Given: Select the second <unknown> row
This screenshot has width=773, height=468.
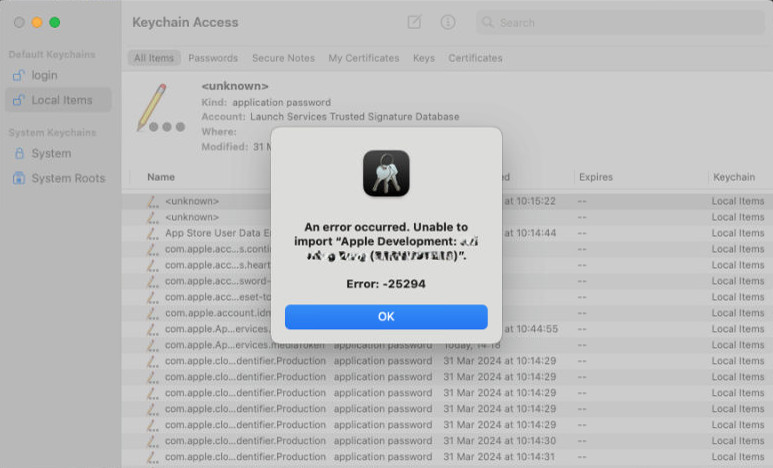Looking at the screenshot, I should [447, 217].
